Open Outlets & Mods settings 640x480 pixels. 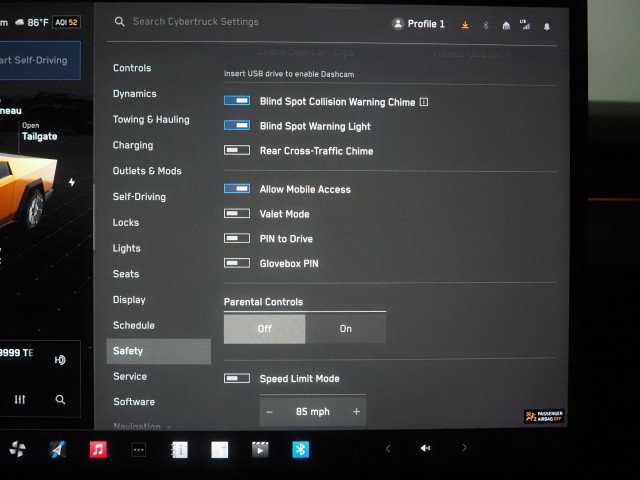click(147, 171)
